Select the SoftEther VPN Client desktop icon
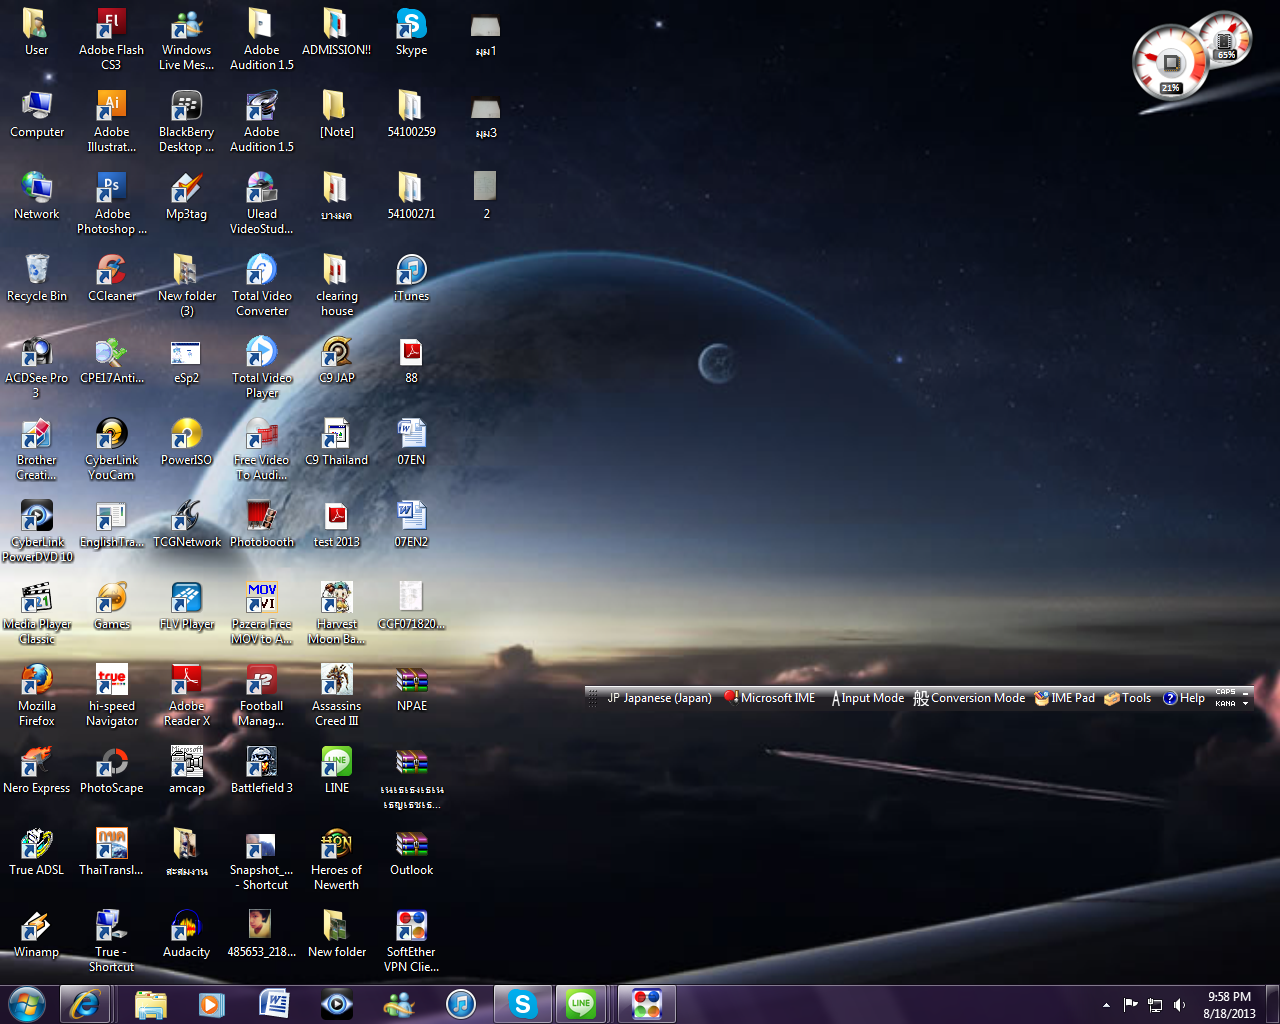 click(x=411, y=941)
